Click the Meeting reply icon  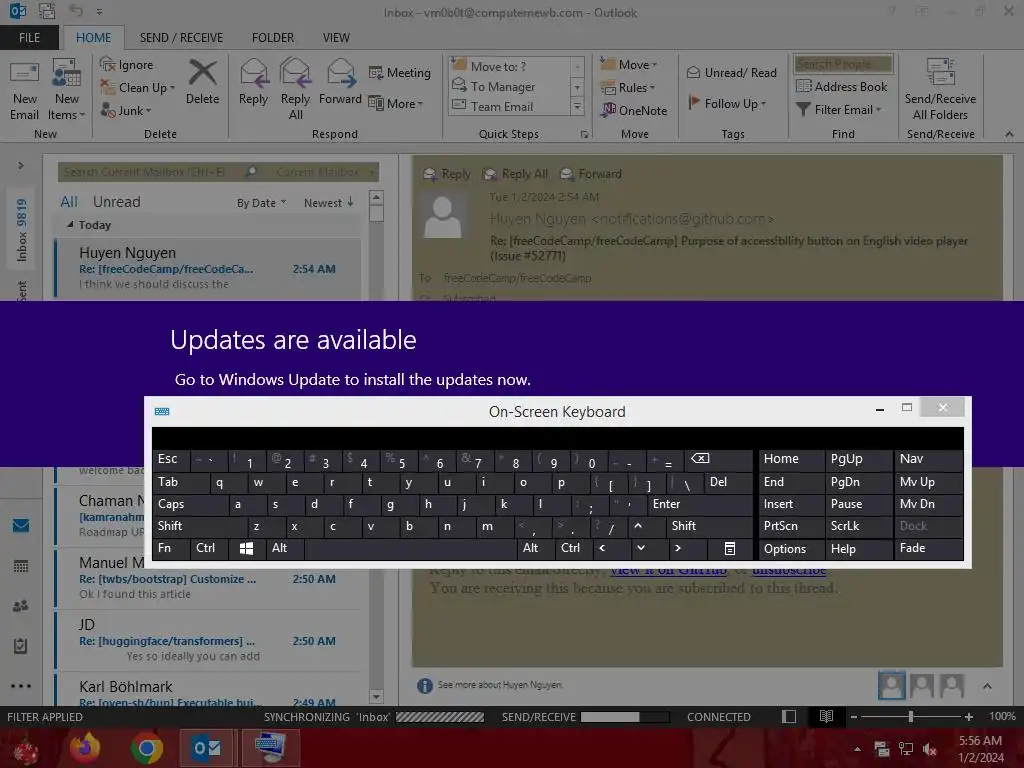coord(376,72)
